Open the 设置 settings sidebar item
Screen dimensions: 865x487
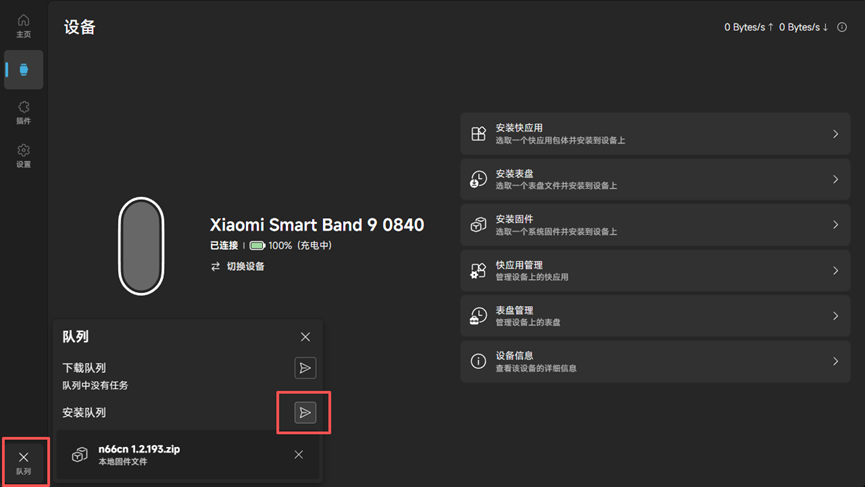point(23,156)
